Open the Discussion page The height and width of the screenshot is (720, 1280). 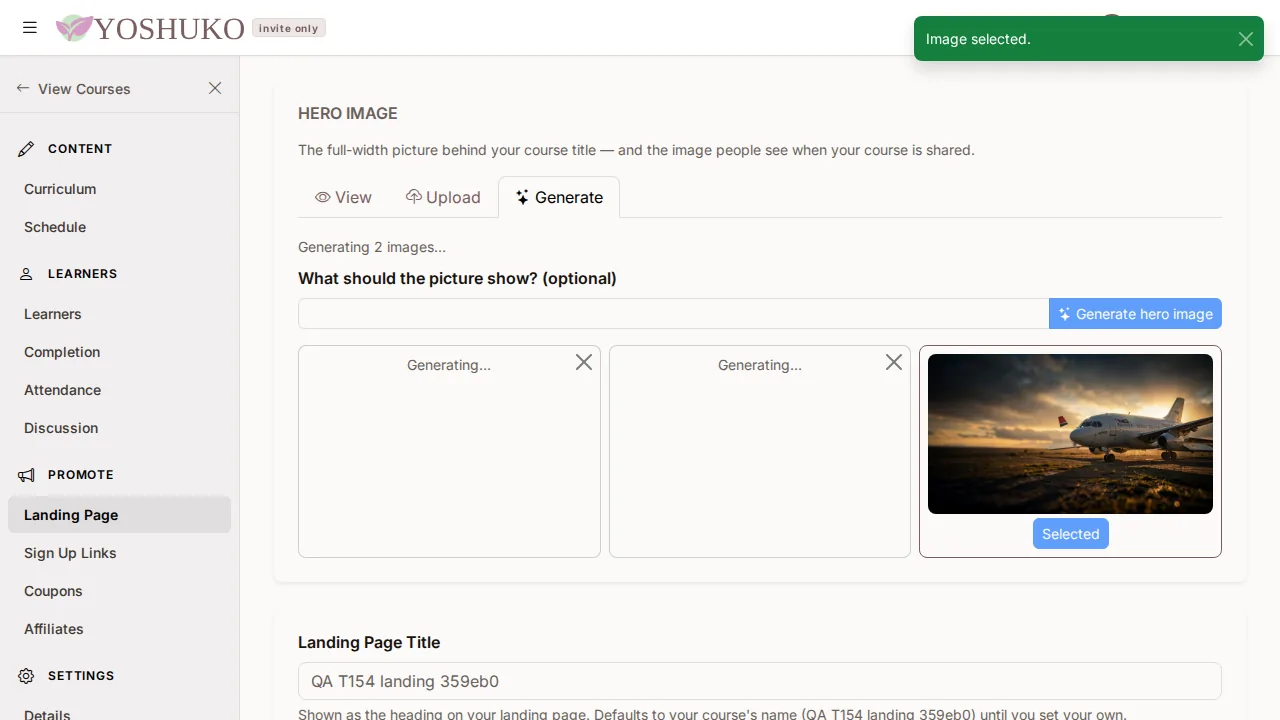click(x=61, y=428)
